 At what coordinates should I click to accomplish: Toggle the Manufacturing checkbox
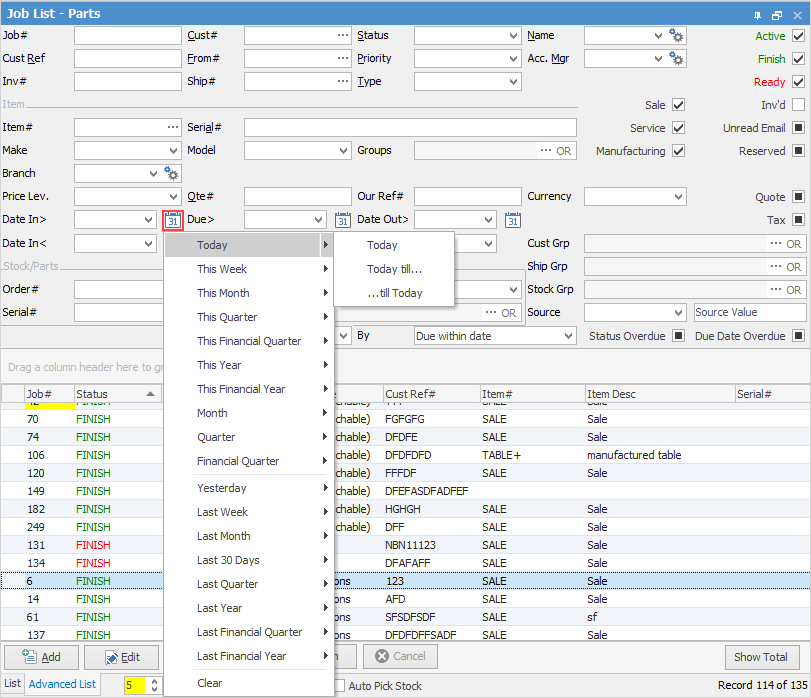coord(678,151)
